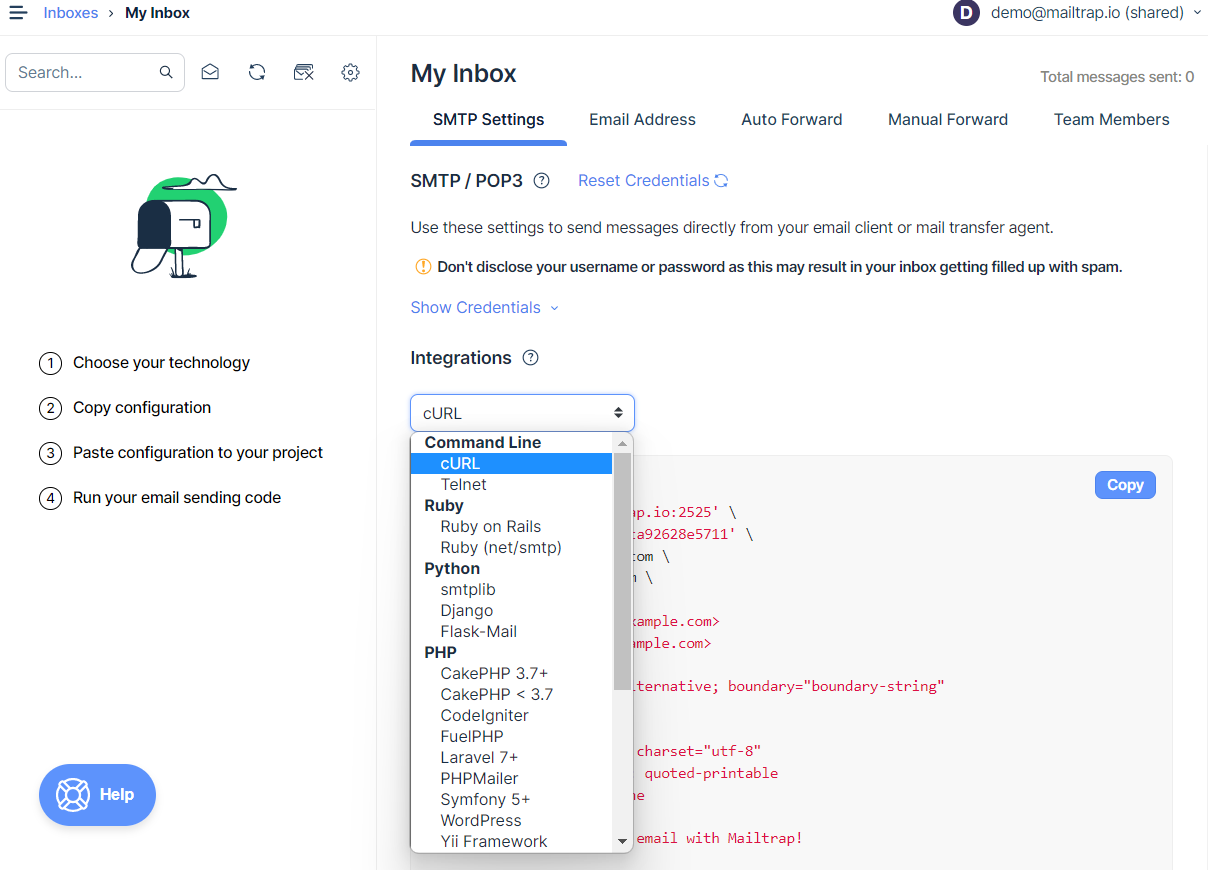
Task: Open the Team Members tab
Action: (1111, 120)
